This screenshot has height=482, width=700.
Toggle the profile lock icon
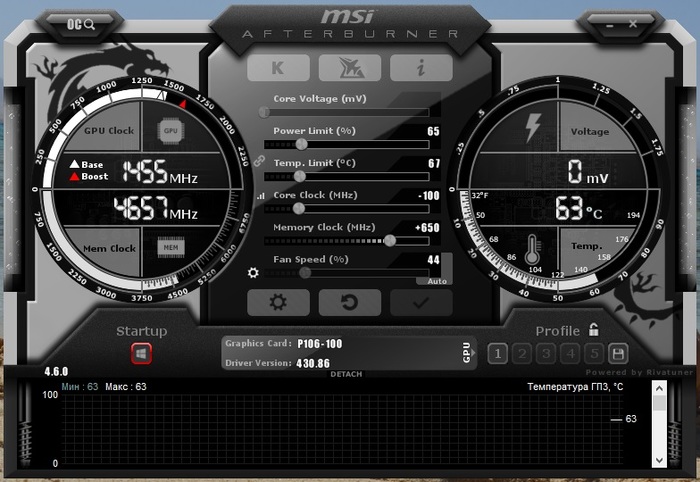click(593, 330)
